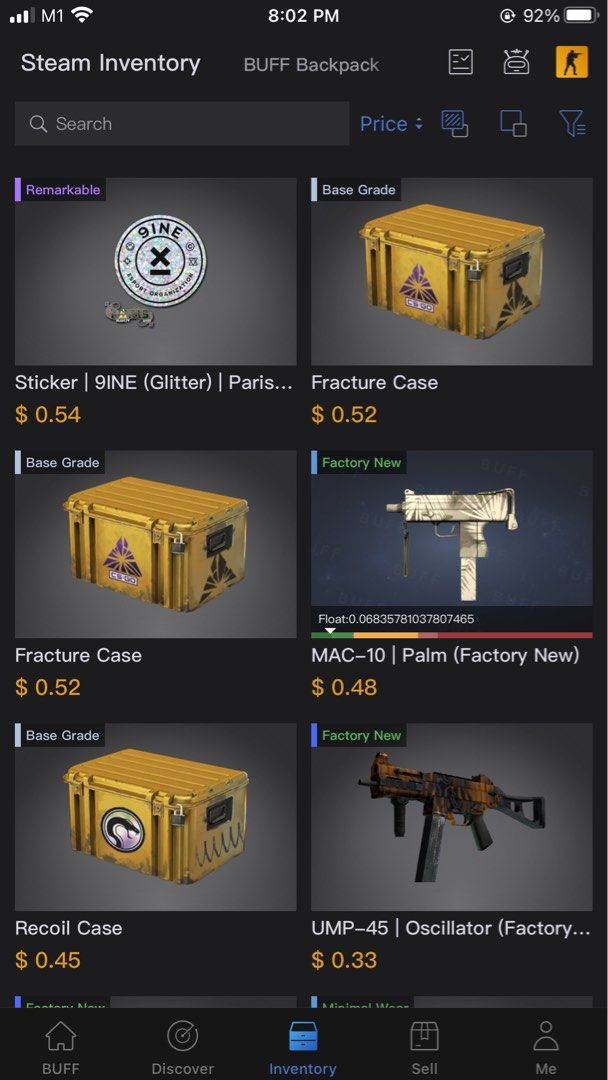
Task: Open the checklist icon in top bar
Action: [461, 63]
